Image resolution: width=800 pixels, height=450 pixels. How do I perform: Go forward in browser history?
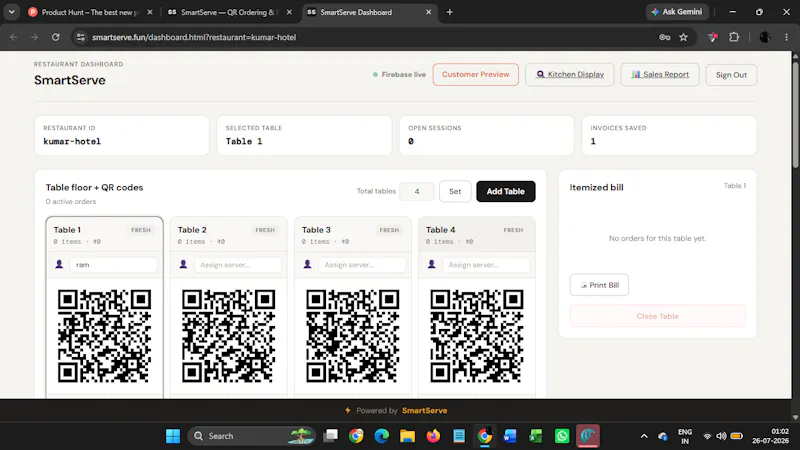(x=34, y=37)
